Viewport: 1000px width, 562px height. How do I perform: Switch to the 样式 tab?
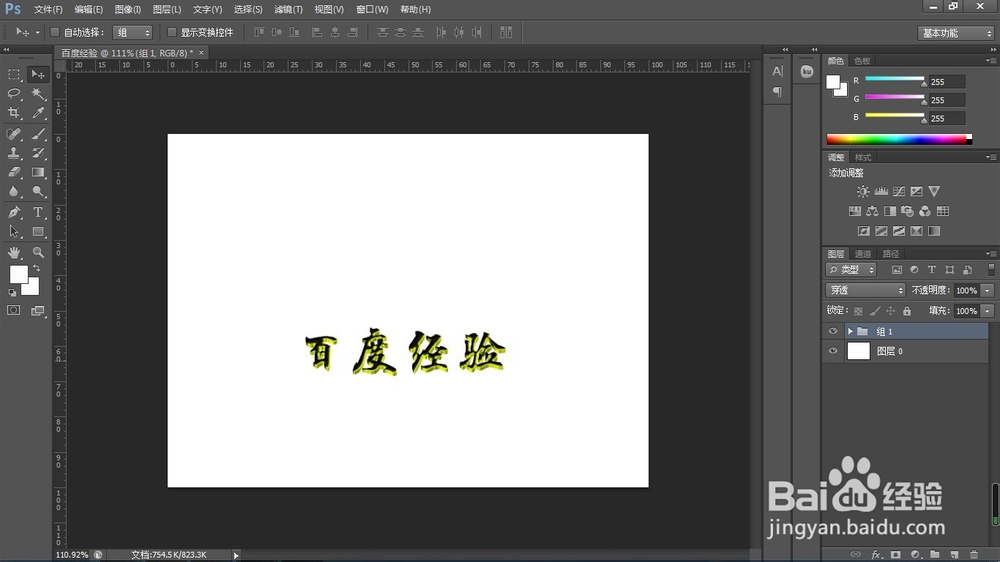(863, 158)
